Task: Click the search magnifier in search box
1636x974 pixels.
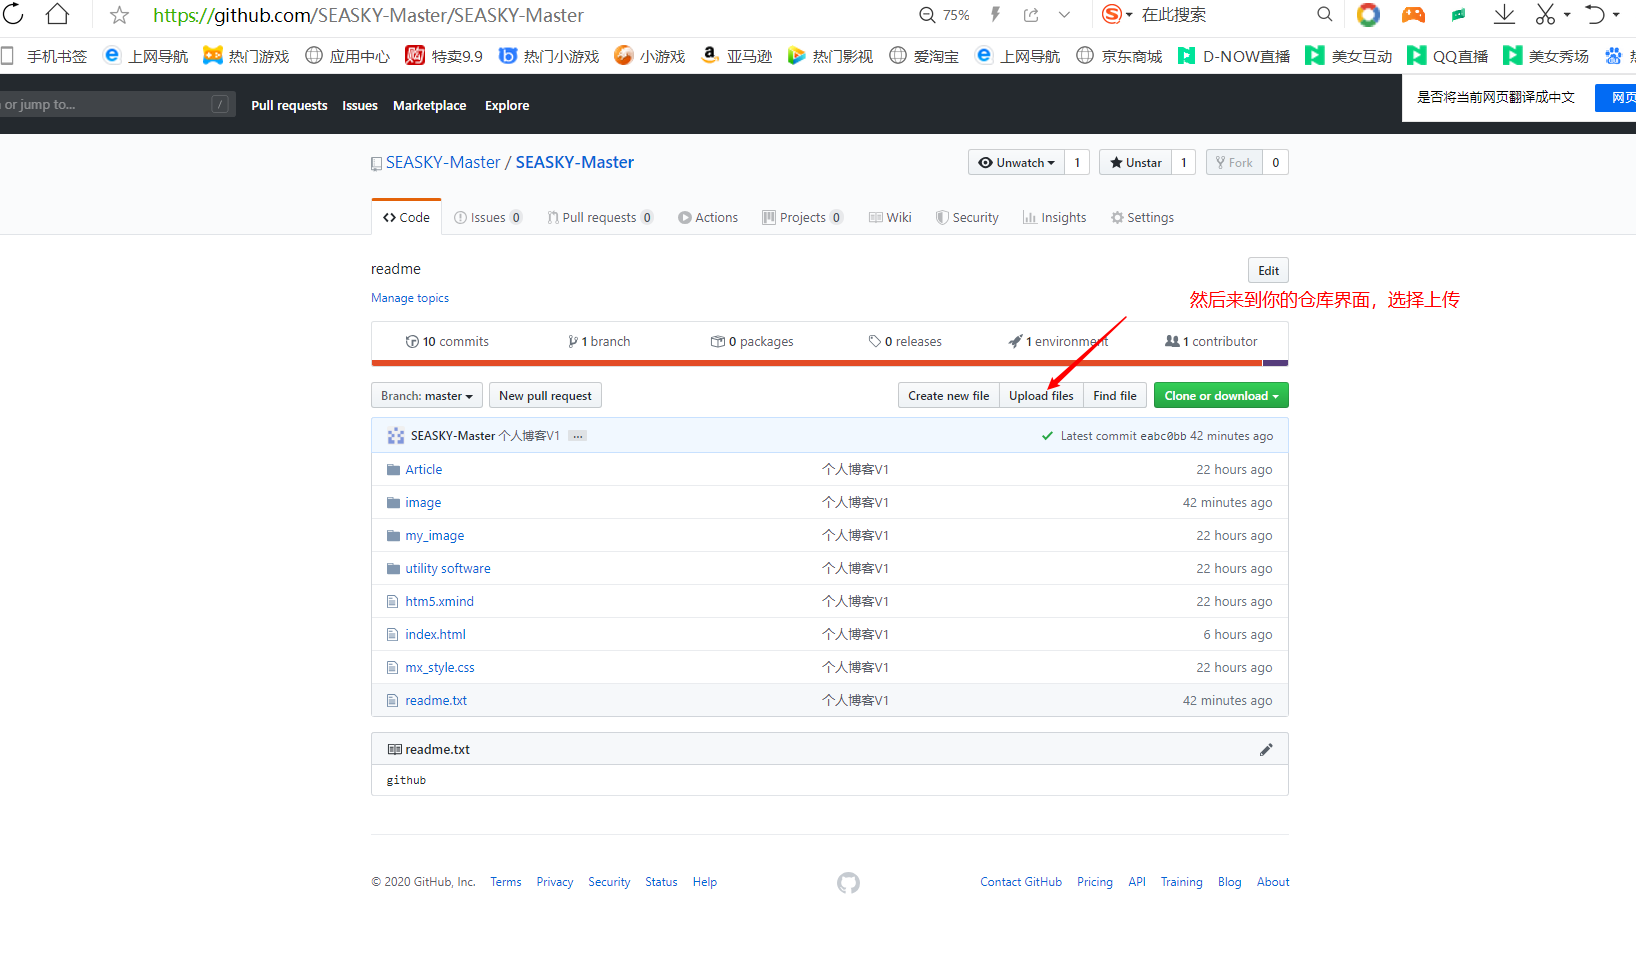Action: (1324, 14)
